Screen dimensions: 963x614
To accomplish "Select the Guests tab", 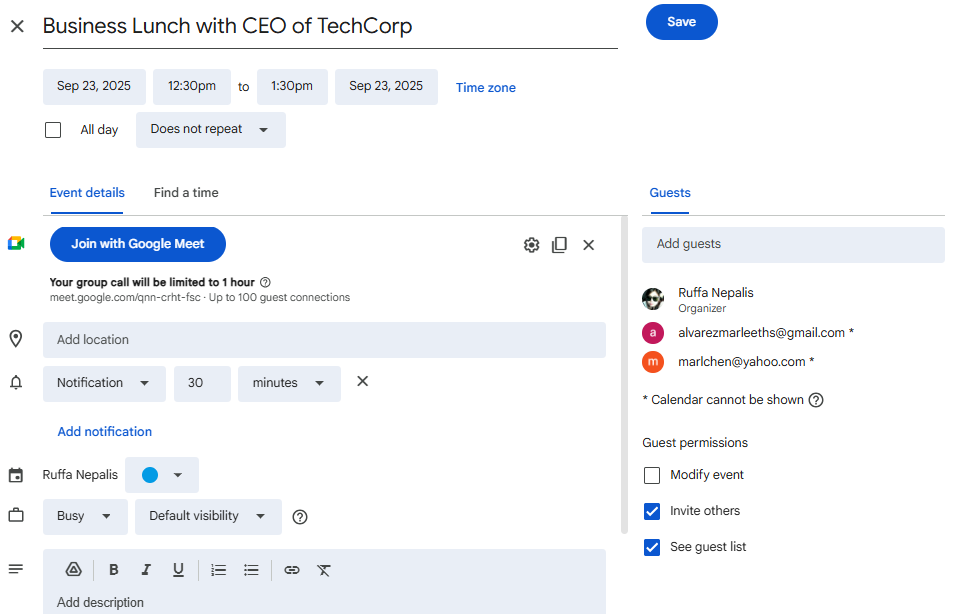I will pos(670,193).
